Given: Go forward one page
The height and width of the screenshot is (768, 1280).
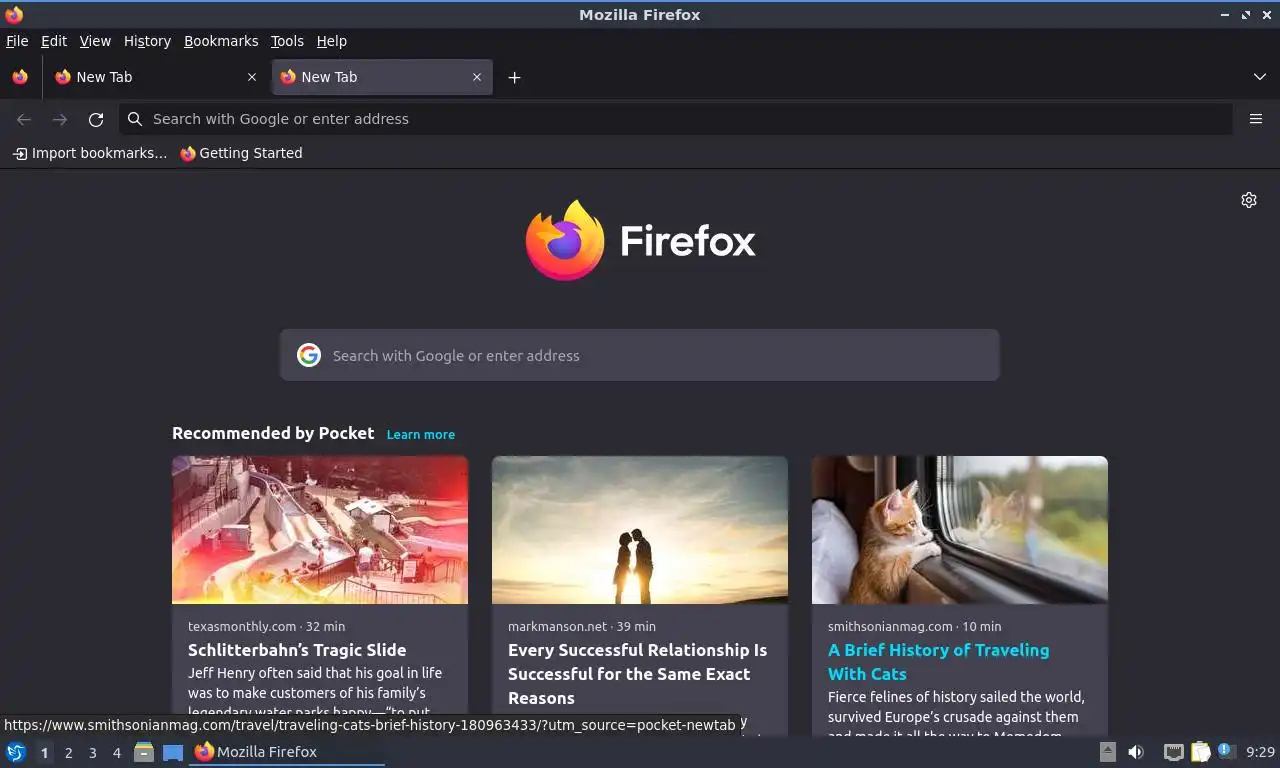Looking at the screenshot, I should click(60, 119).
